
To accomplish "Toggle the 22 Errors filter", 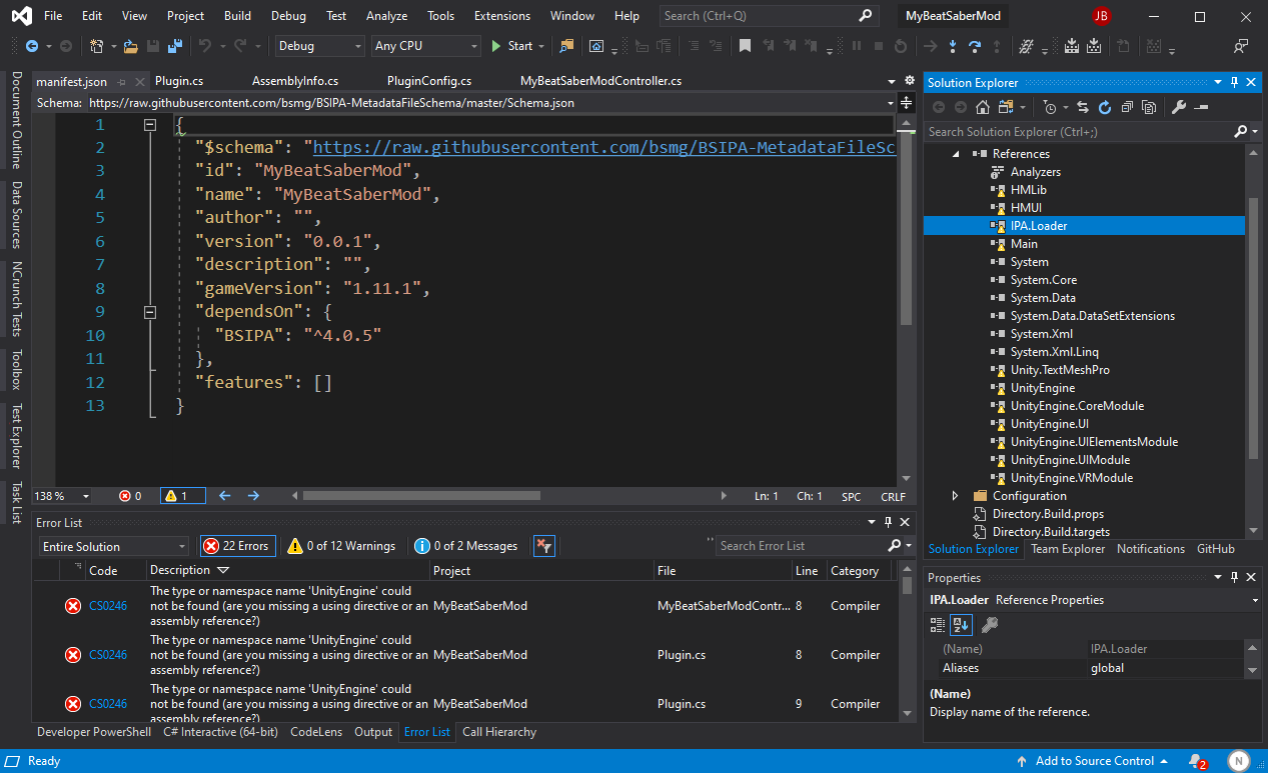I will point(238,546).
